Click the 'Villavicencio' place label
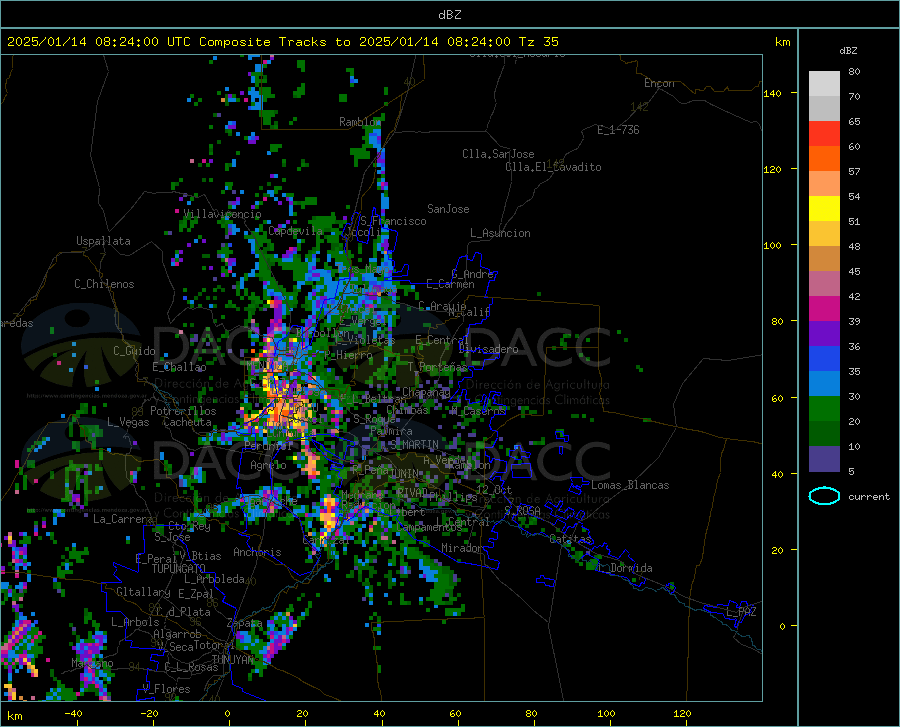 pos(222,214)
